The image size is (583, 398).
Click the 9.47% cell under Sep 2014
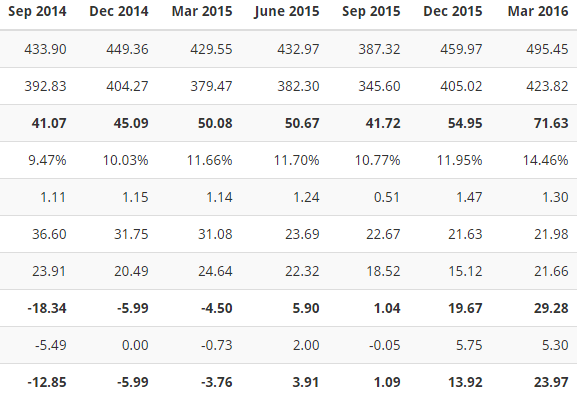click(x=47, y=160)
